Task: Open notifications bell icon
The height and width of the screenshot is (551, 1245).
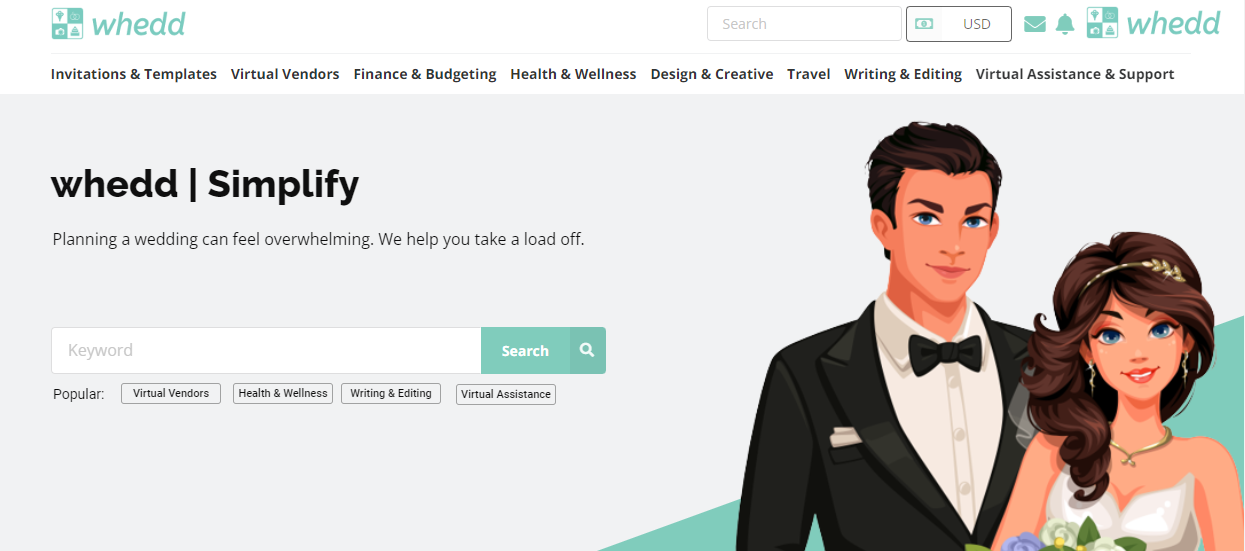Action: click(x=1065, y=24)
